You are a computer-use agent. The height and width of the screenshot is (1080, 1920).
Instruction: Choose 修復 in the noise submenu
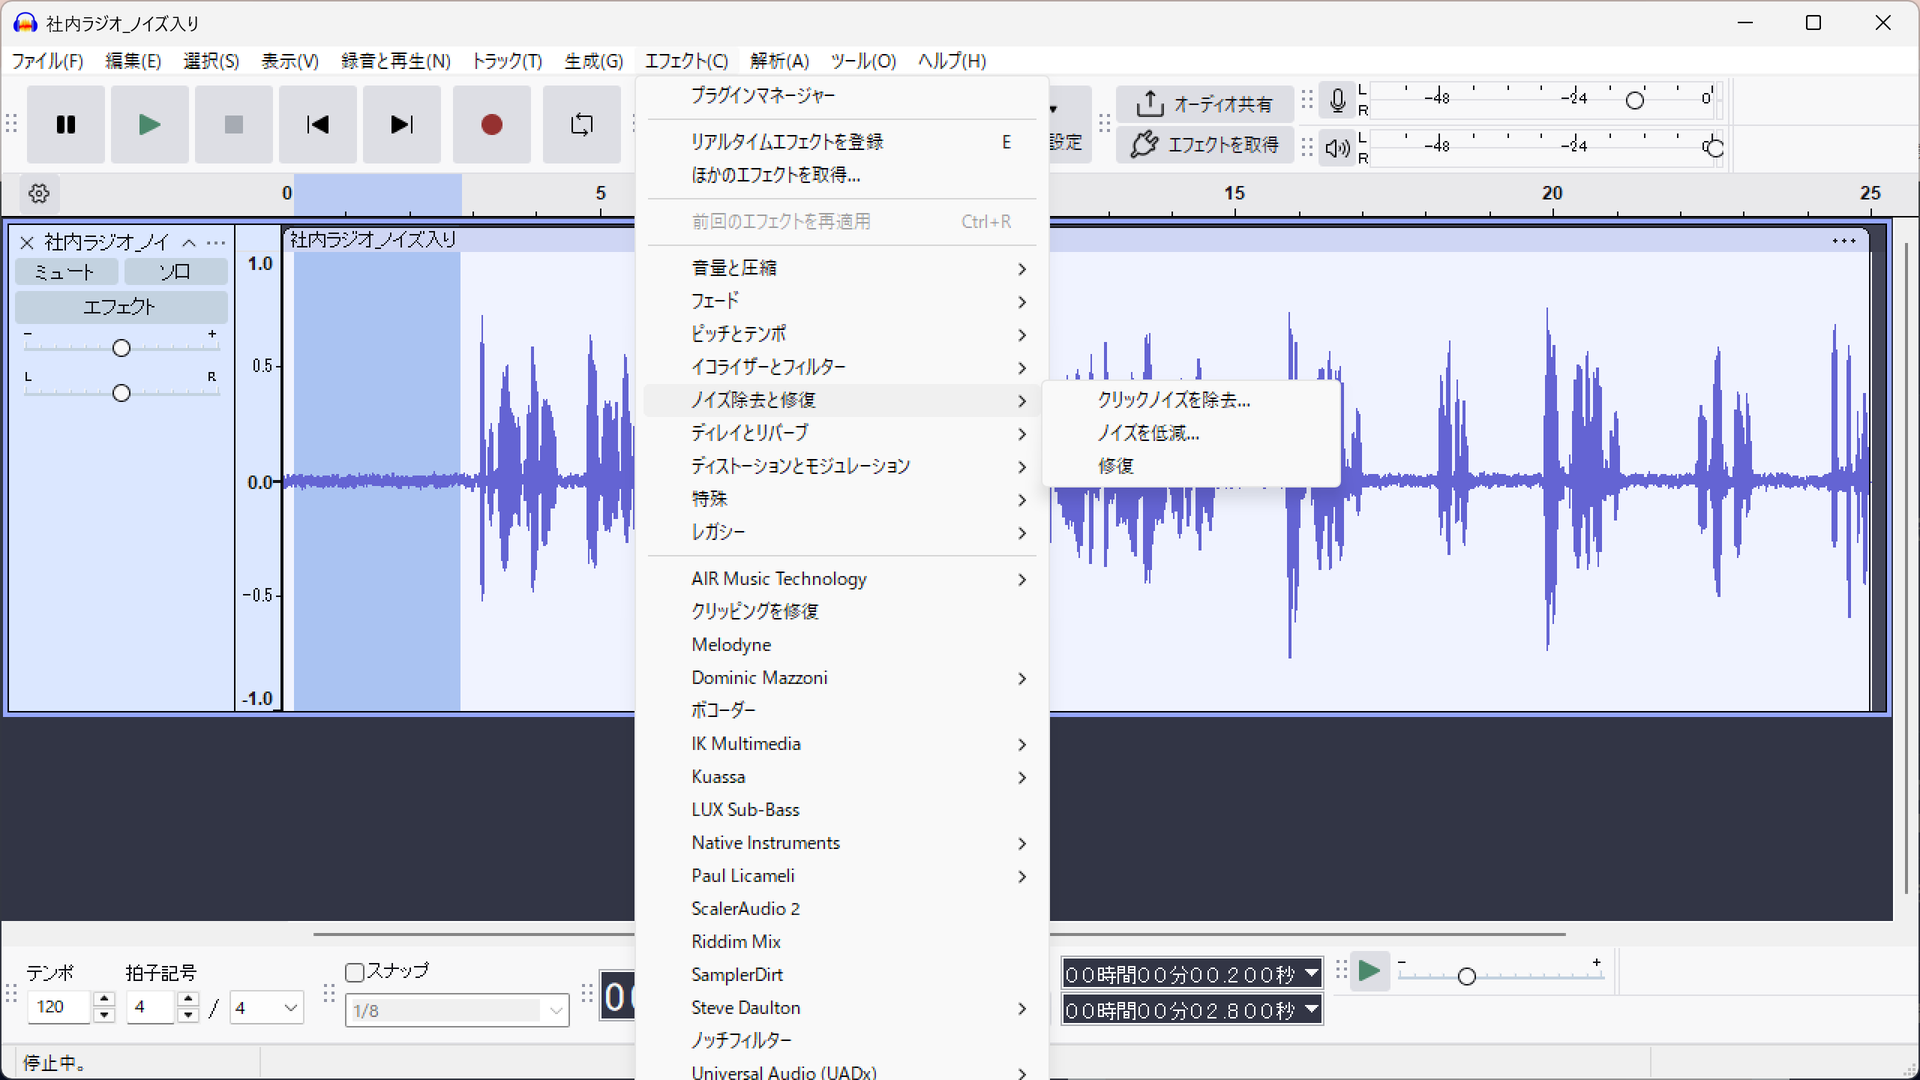click(x=1190, y=466)
